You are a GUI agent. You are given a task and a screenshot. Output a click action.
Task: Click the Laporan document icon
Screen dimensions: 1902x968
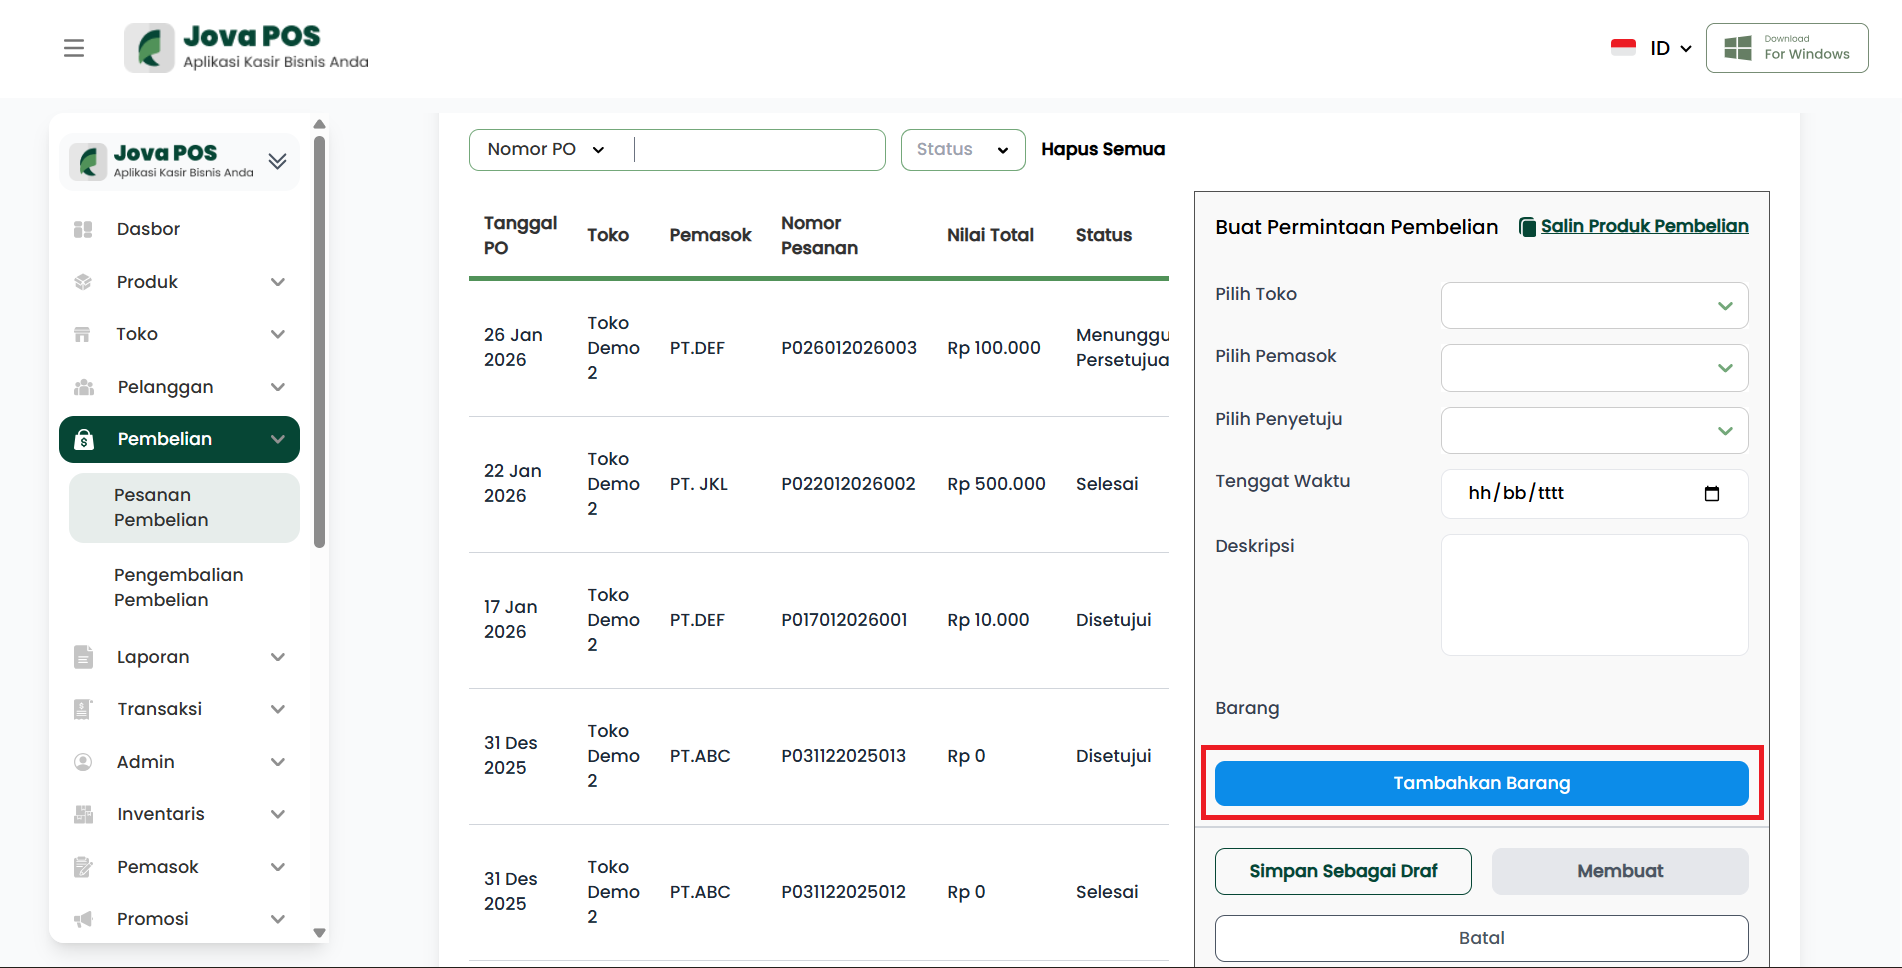(83, 657)
